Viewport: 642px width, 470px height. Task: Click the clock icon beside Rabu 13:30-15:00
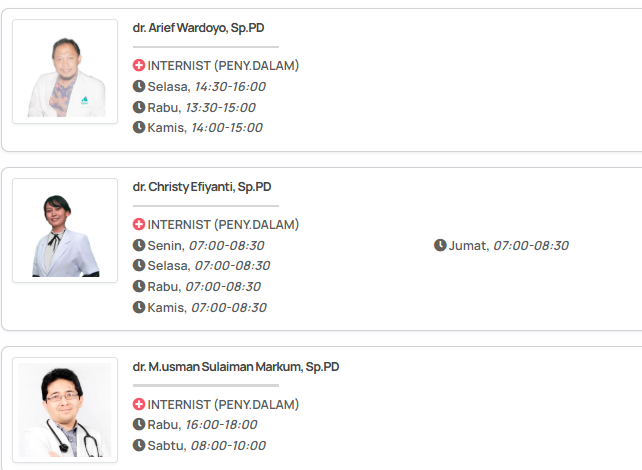[139, 107]
